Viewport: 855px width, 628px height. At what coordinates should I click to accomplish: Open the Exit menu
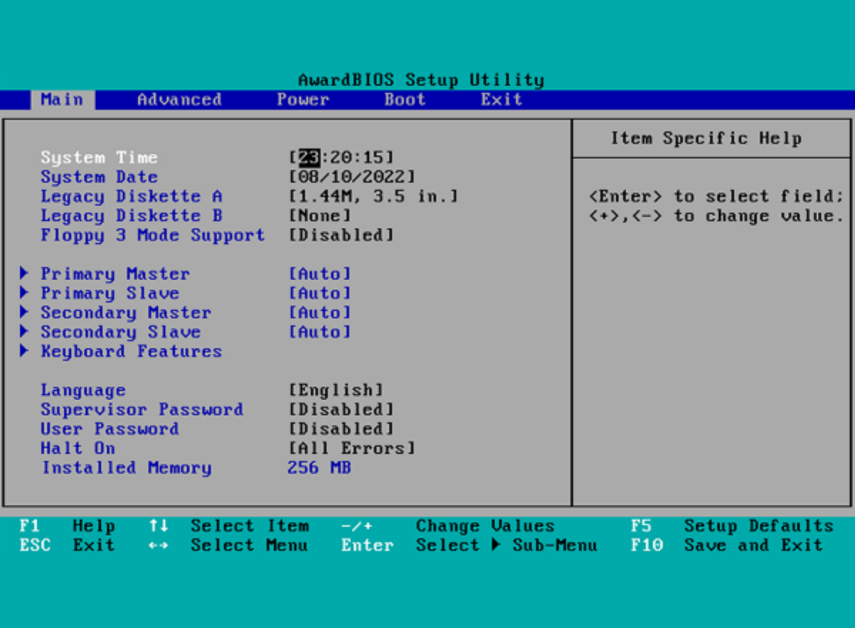[x=500, y=99]
